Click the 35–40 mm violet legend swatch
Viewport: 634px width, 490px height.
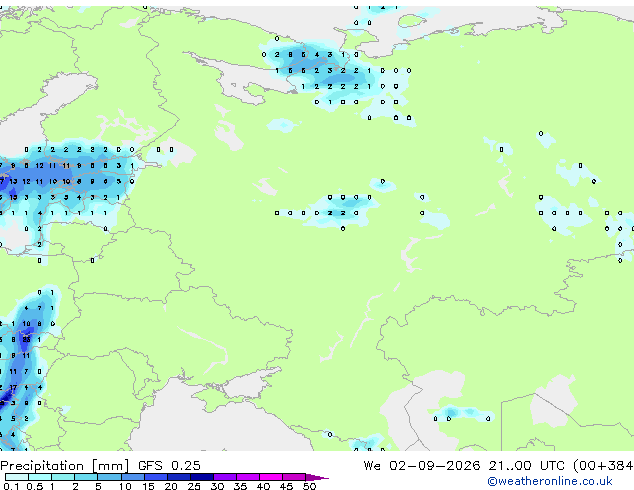pos(247,477)
